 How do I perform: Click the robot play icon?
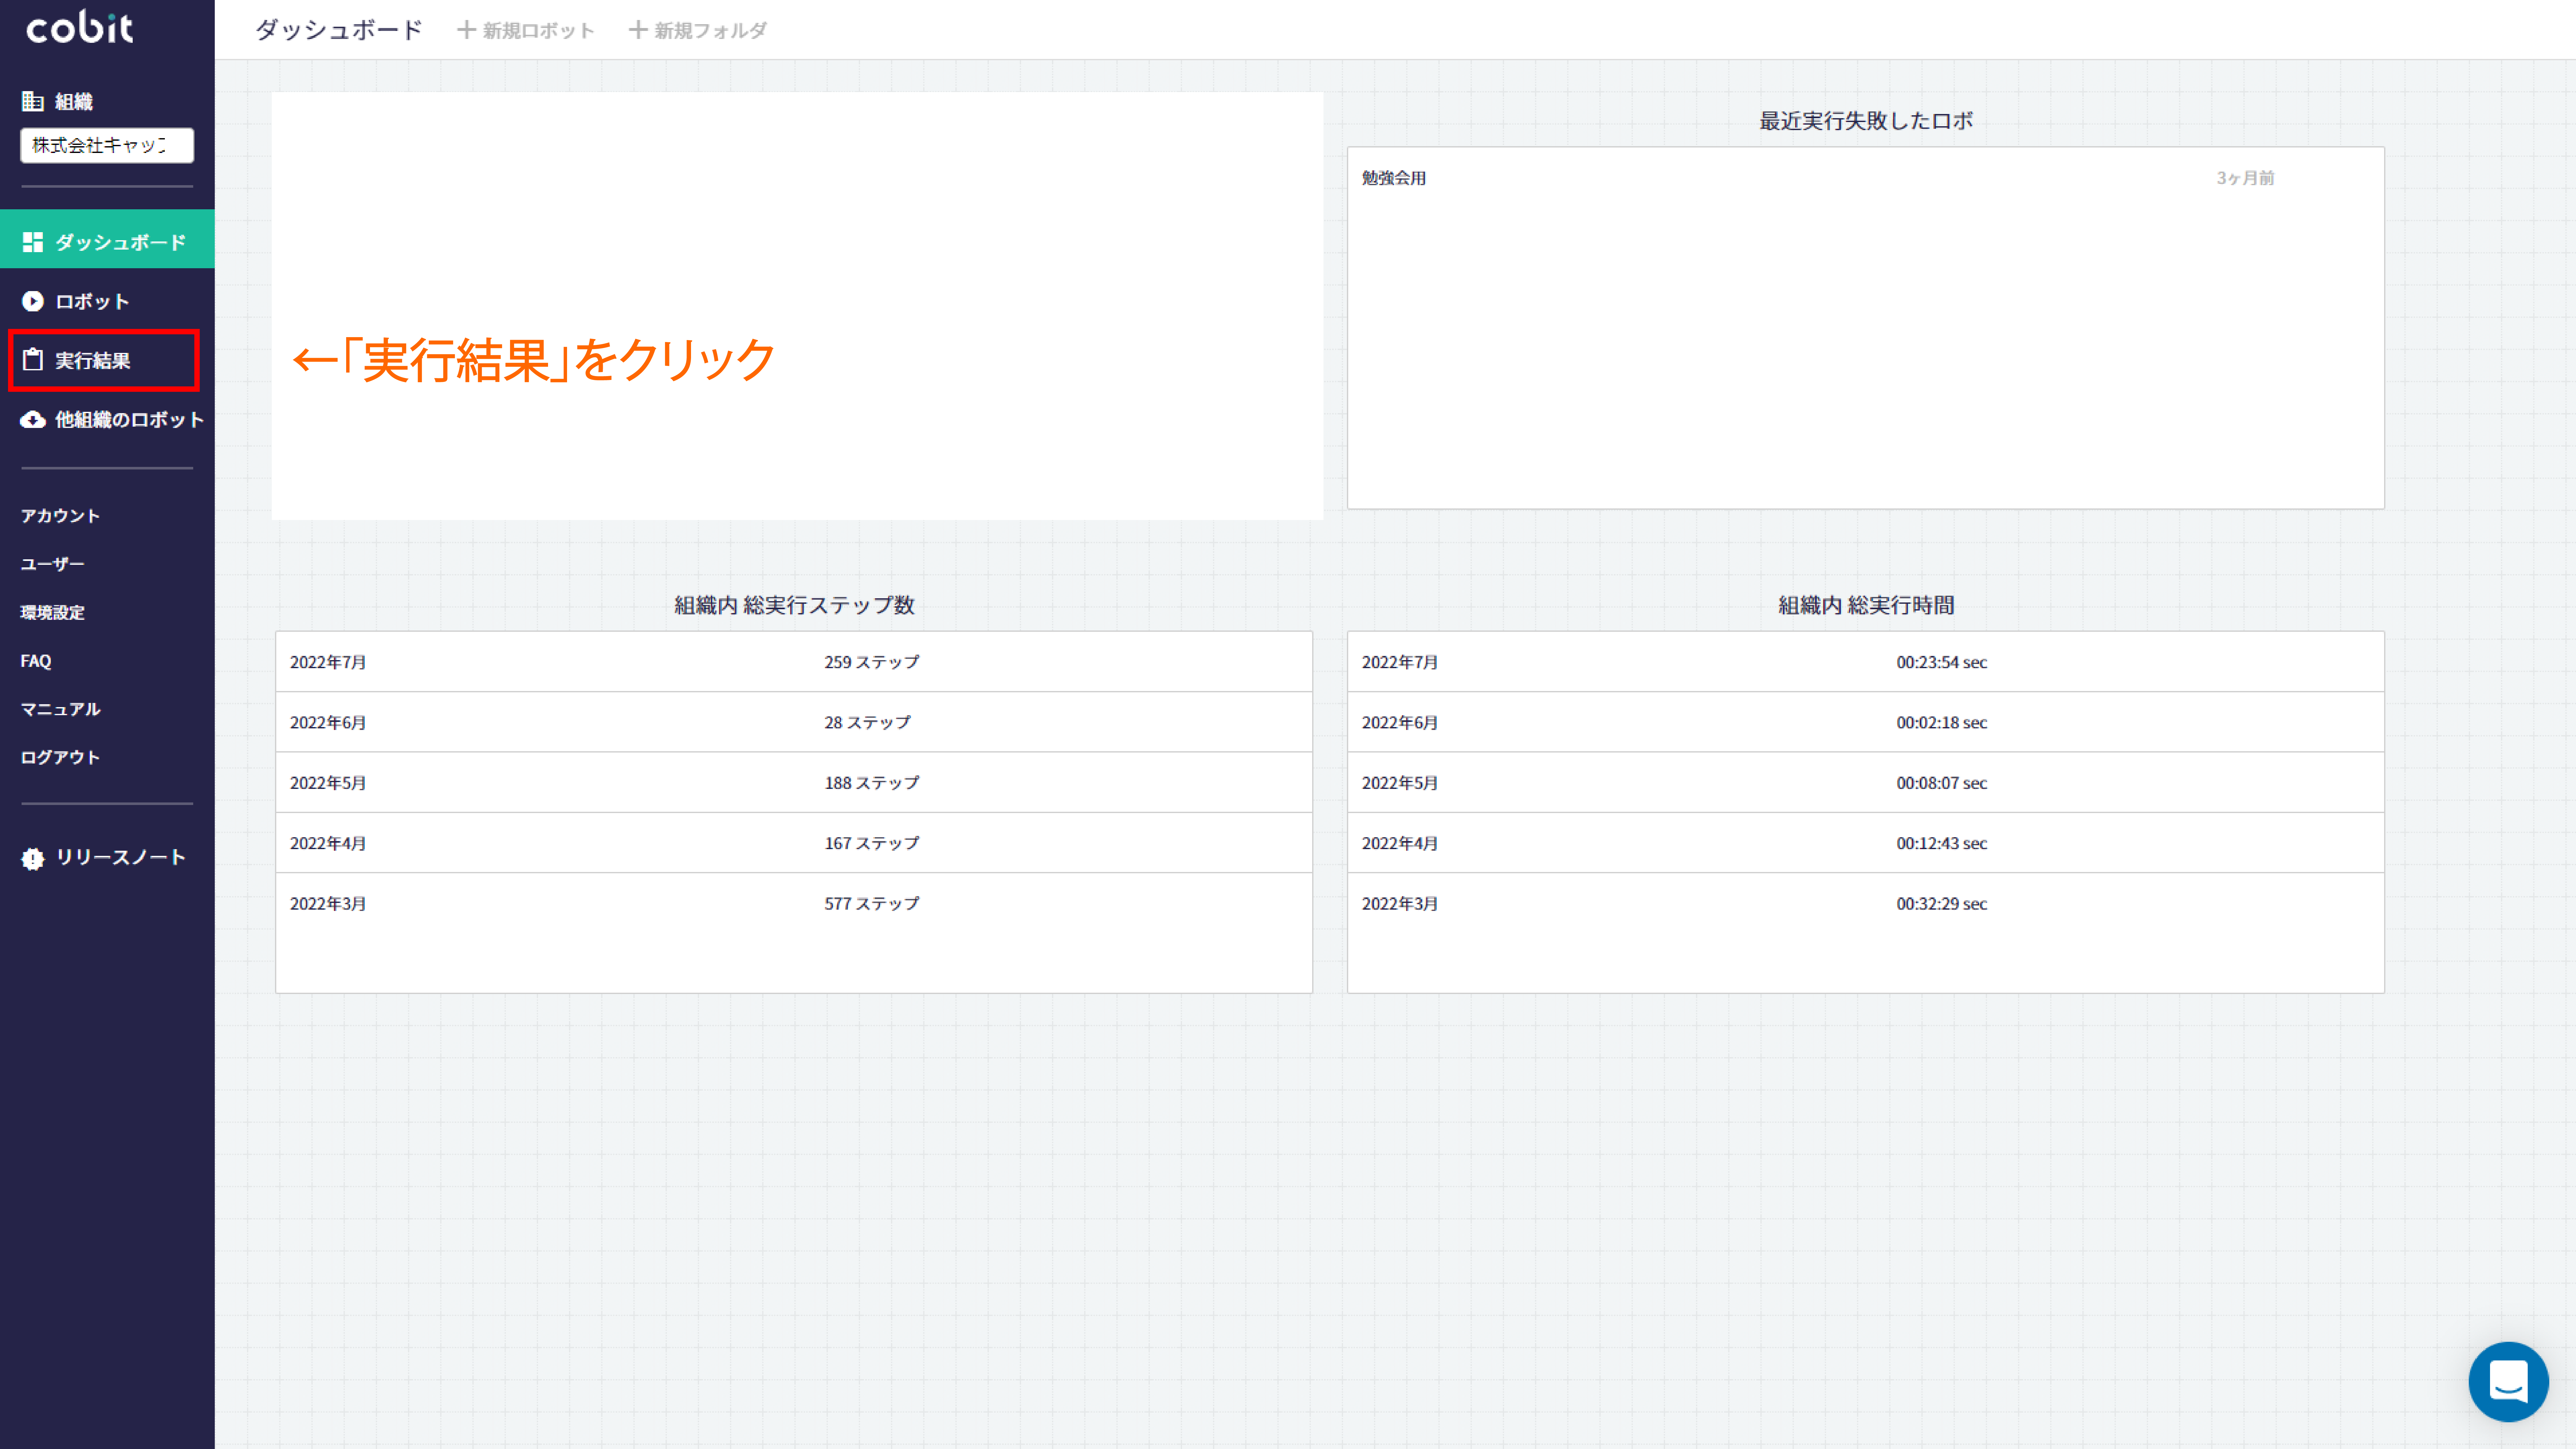tap(33, 301)
